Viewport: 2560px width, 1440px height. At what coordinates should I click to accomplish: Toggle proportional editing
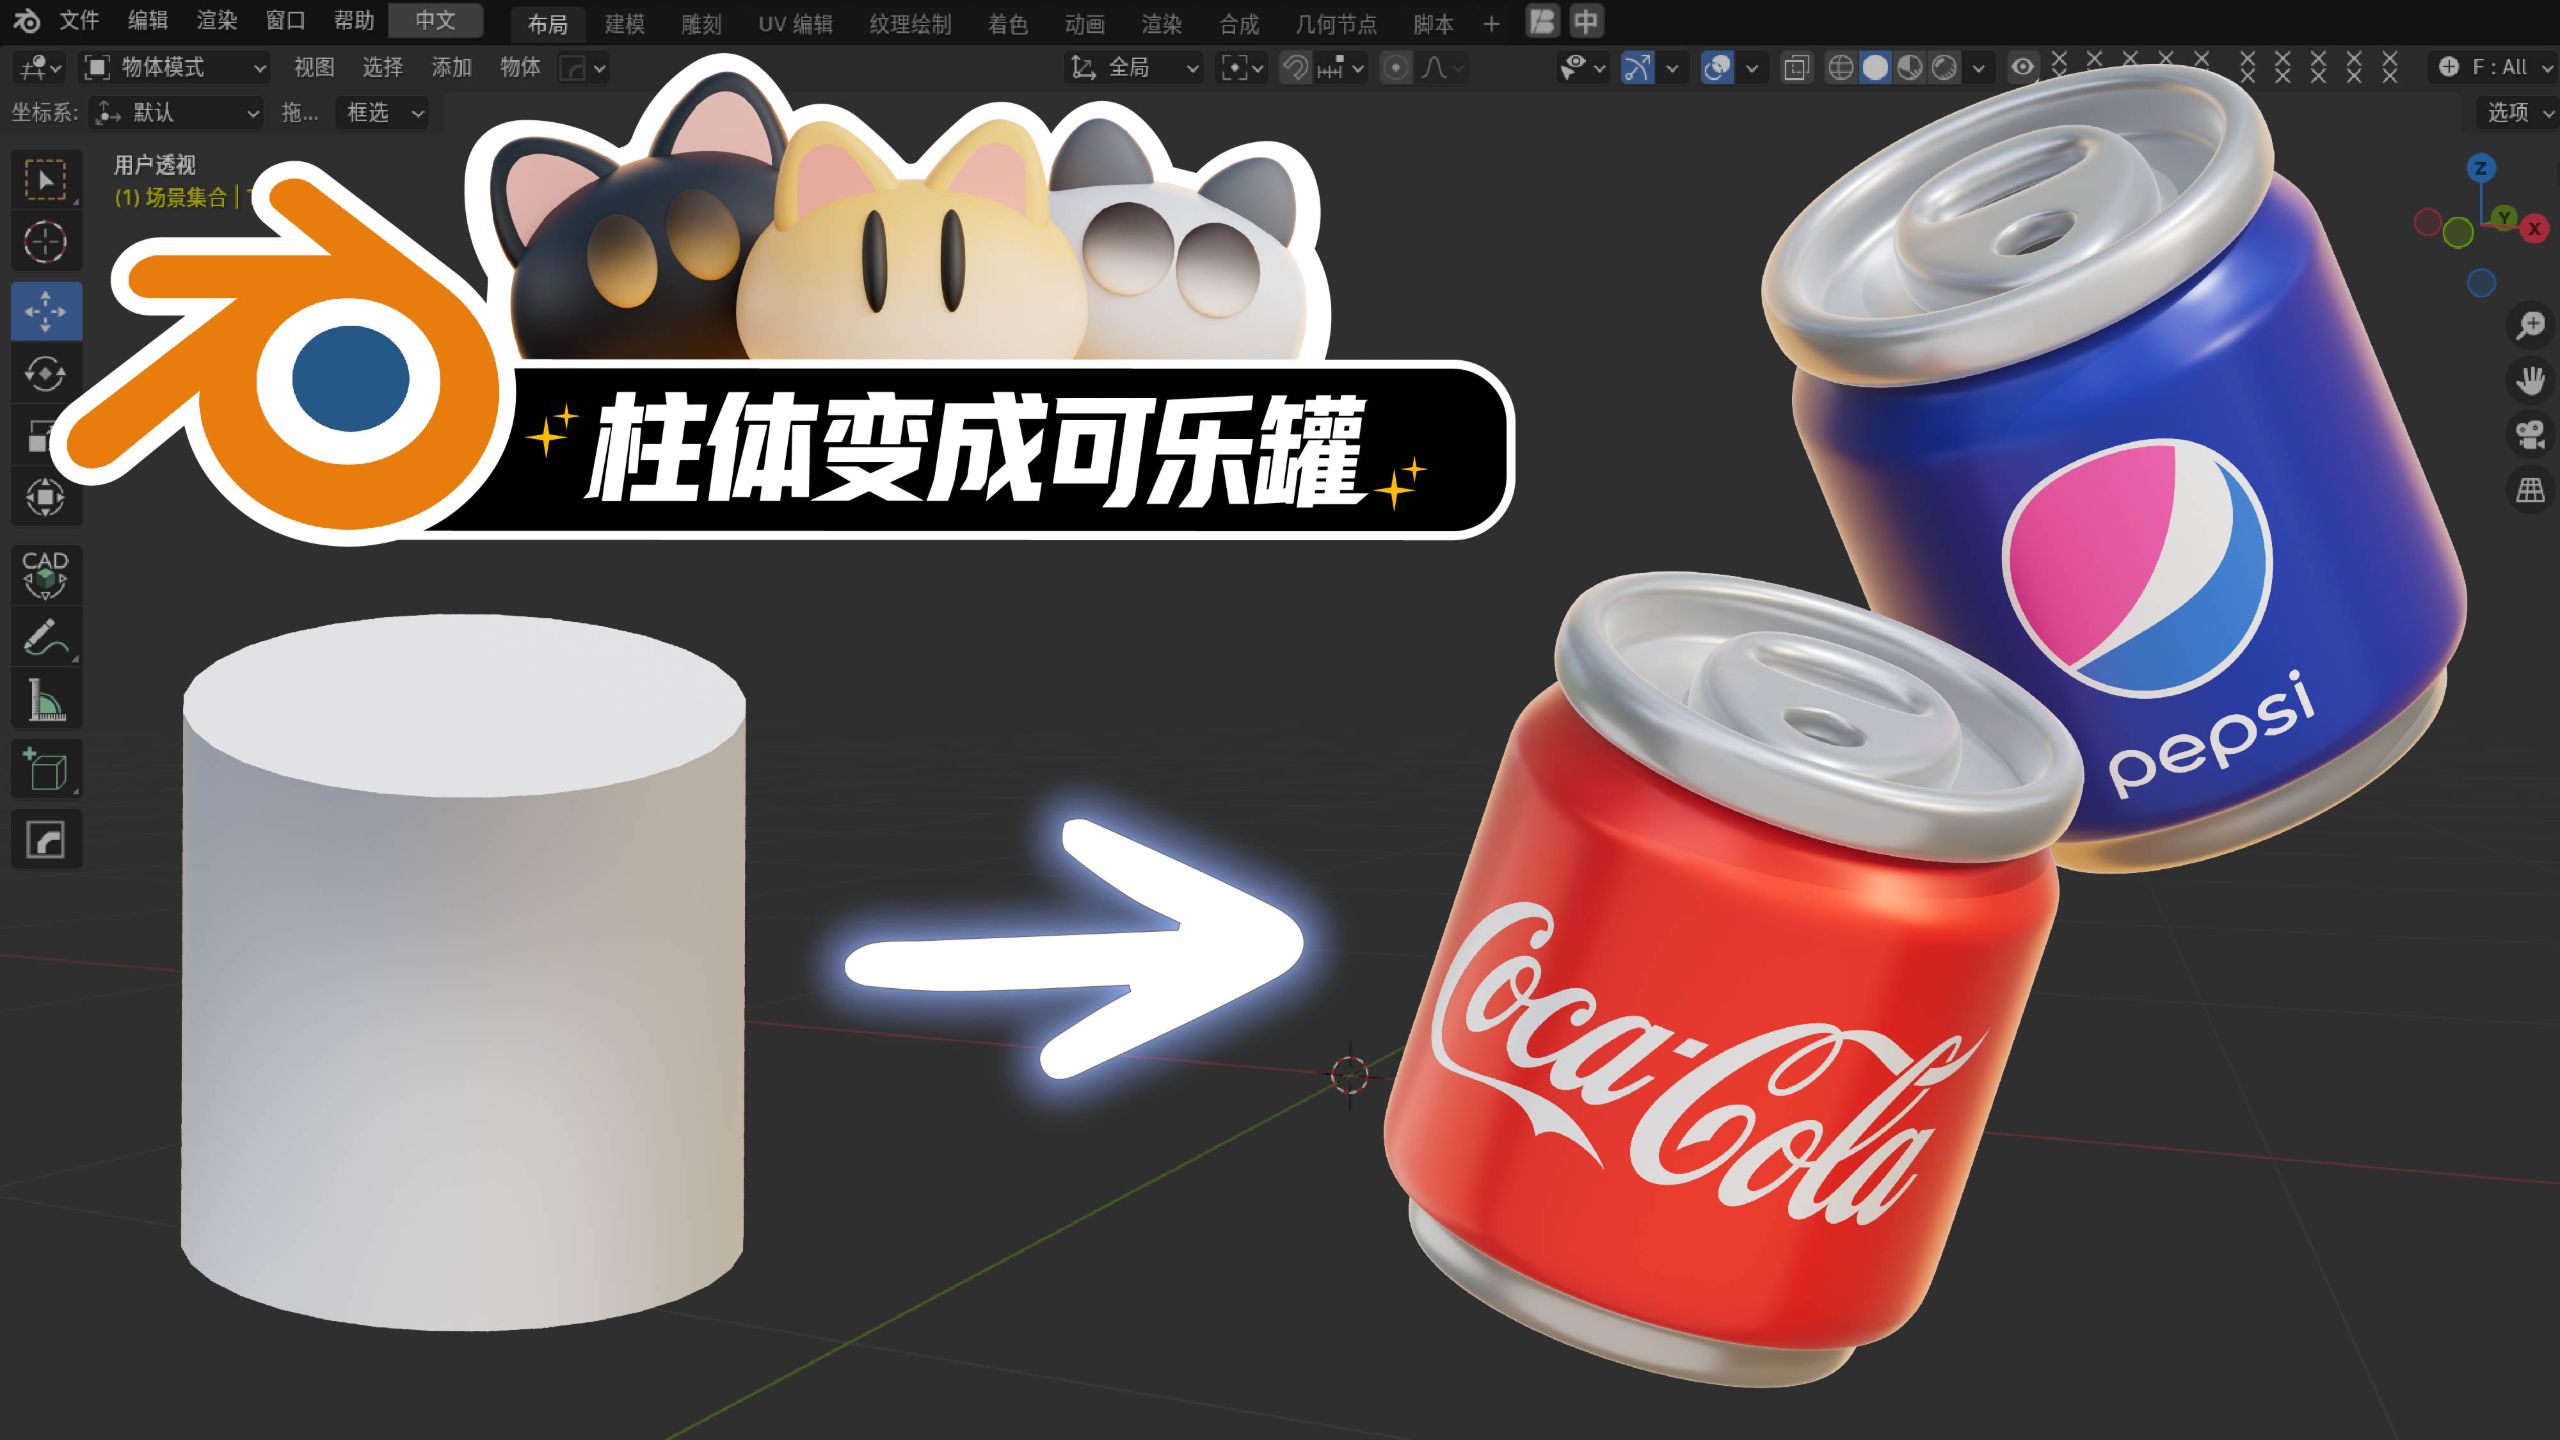1396,67
